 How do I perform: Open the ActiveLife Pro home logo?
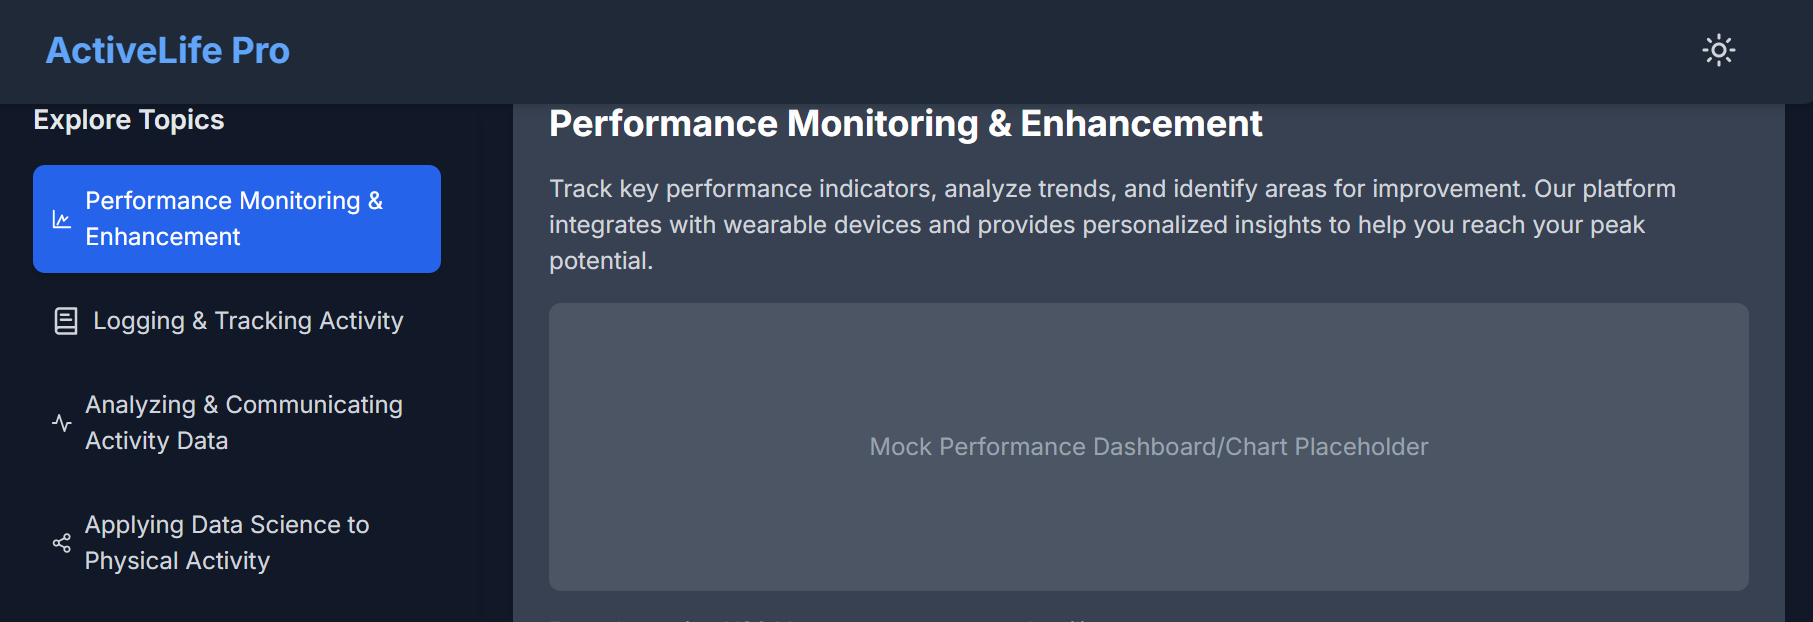point(168,50)
